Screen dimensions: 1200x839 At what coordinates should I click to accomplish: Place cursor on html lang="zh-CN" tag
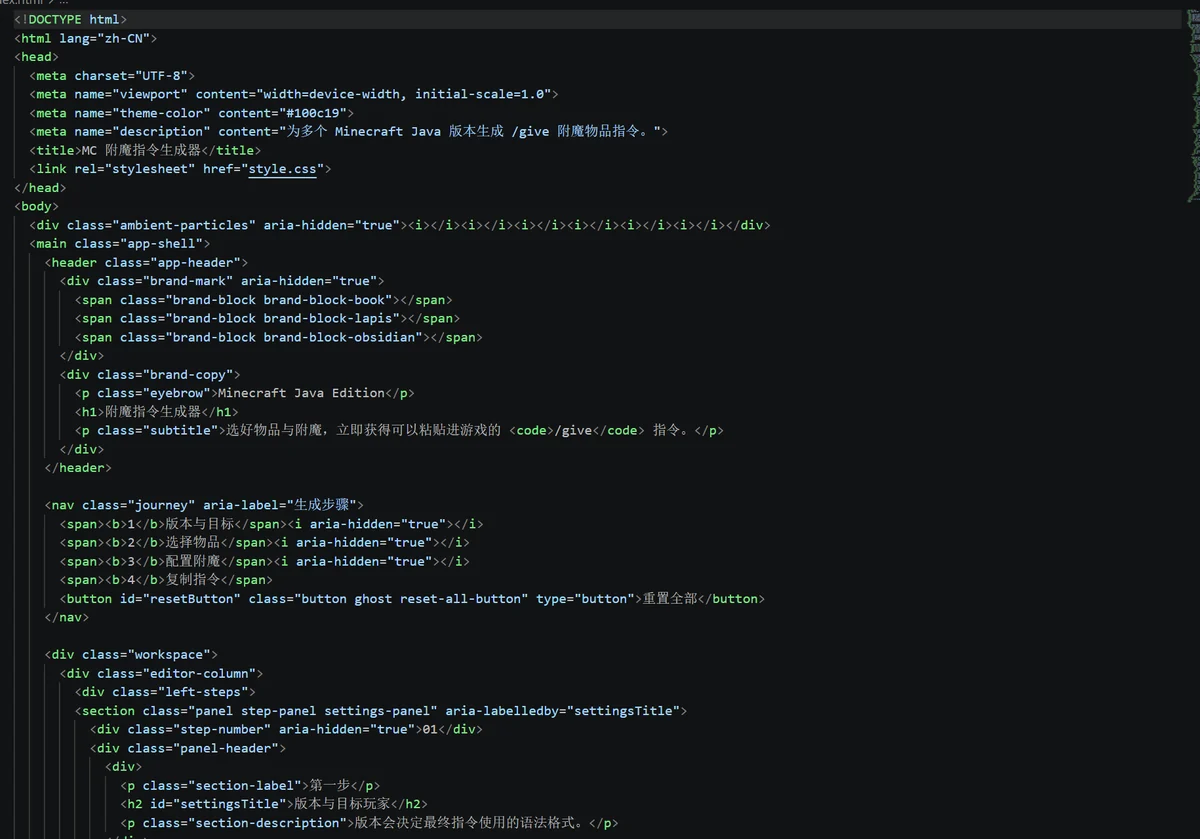(85, 38)
